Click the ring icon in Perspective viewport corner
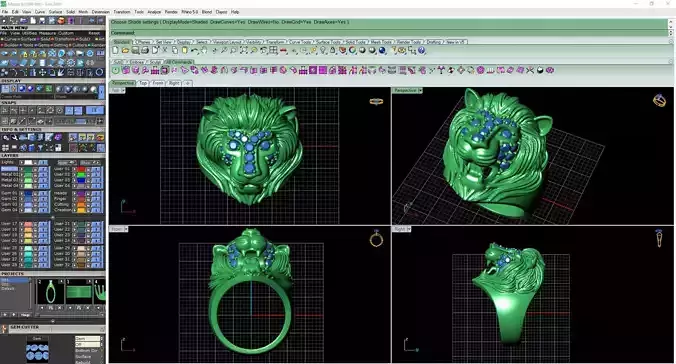The image size is (676, 364). pos(659,100)
